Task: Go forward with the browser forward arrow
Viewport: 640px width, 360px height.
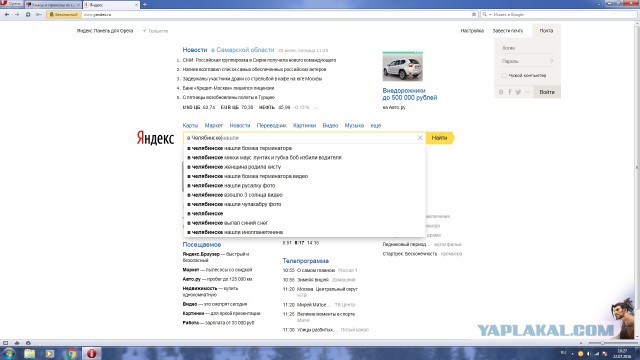Action: (17, 14)
